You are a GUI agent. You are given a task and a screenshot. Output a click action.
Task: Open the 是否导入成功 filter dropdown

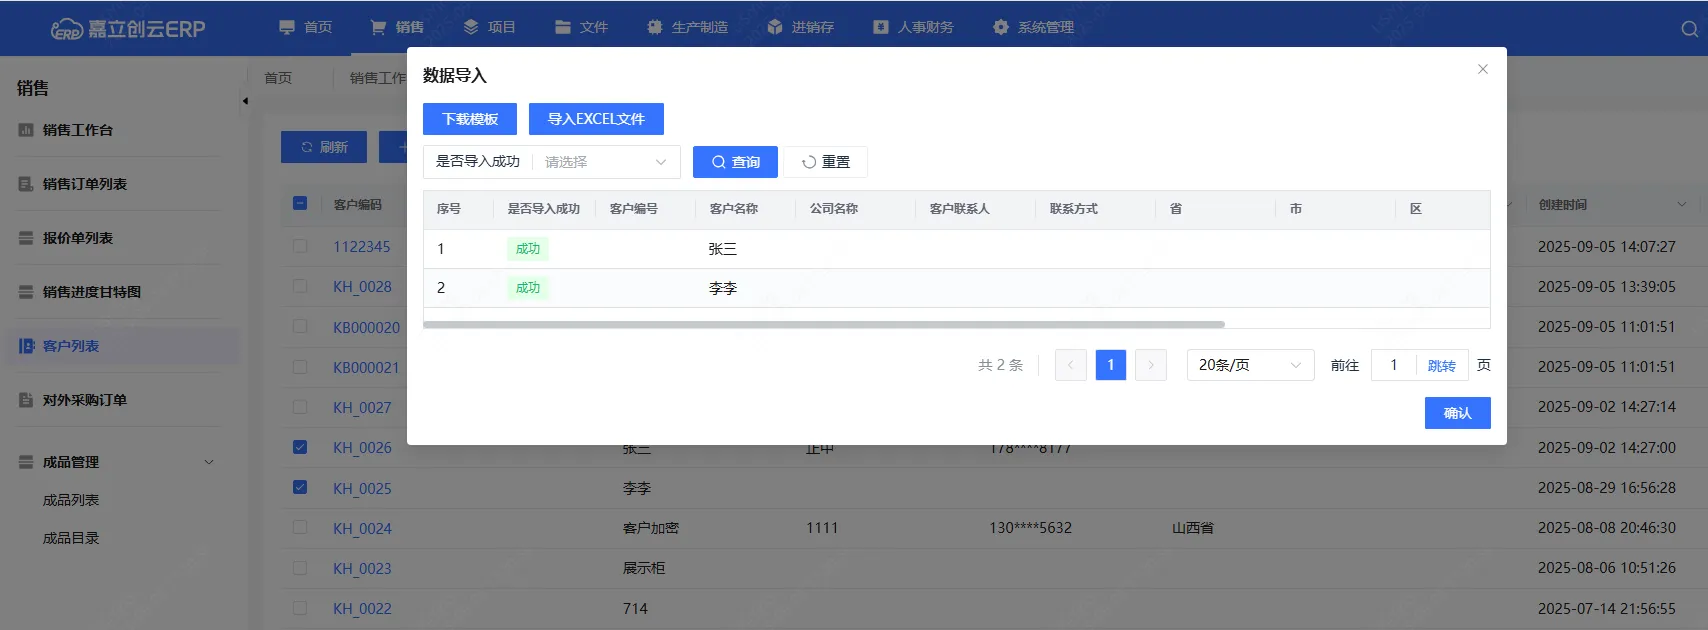point(605,162)
